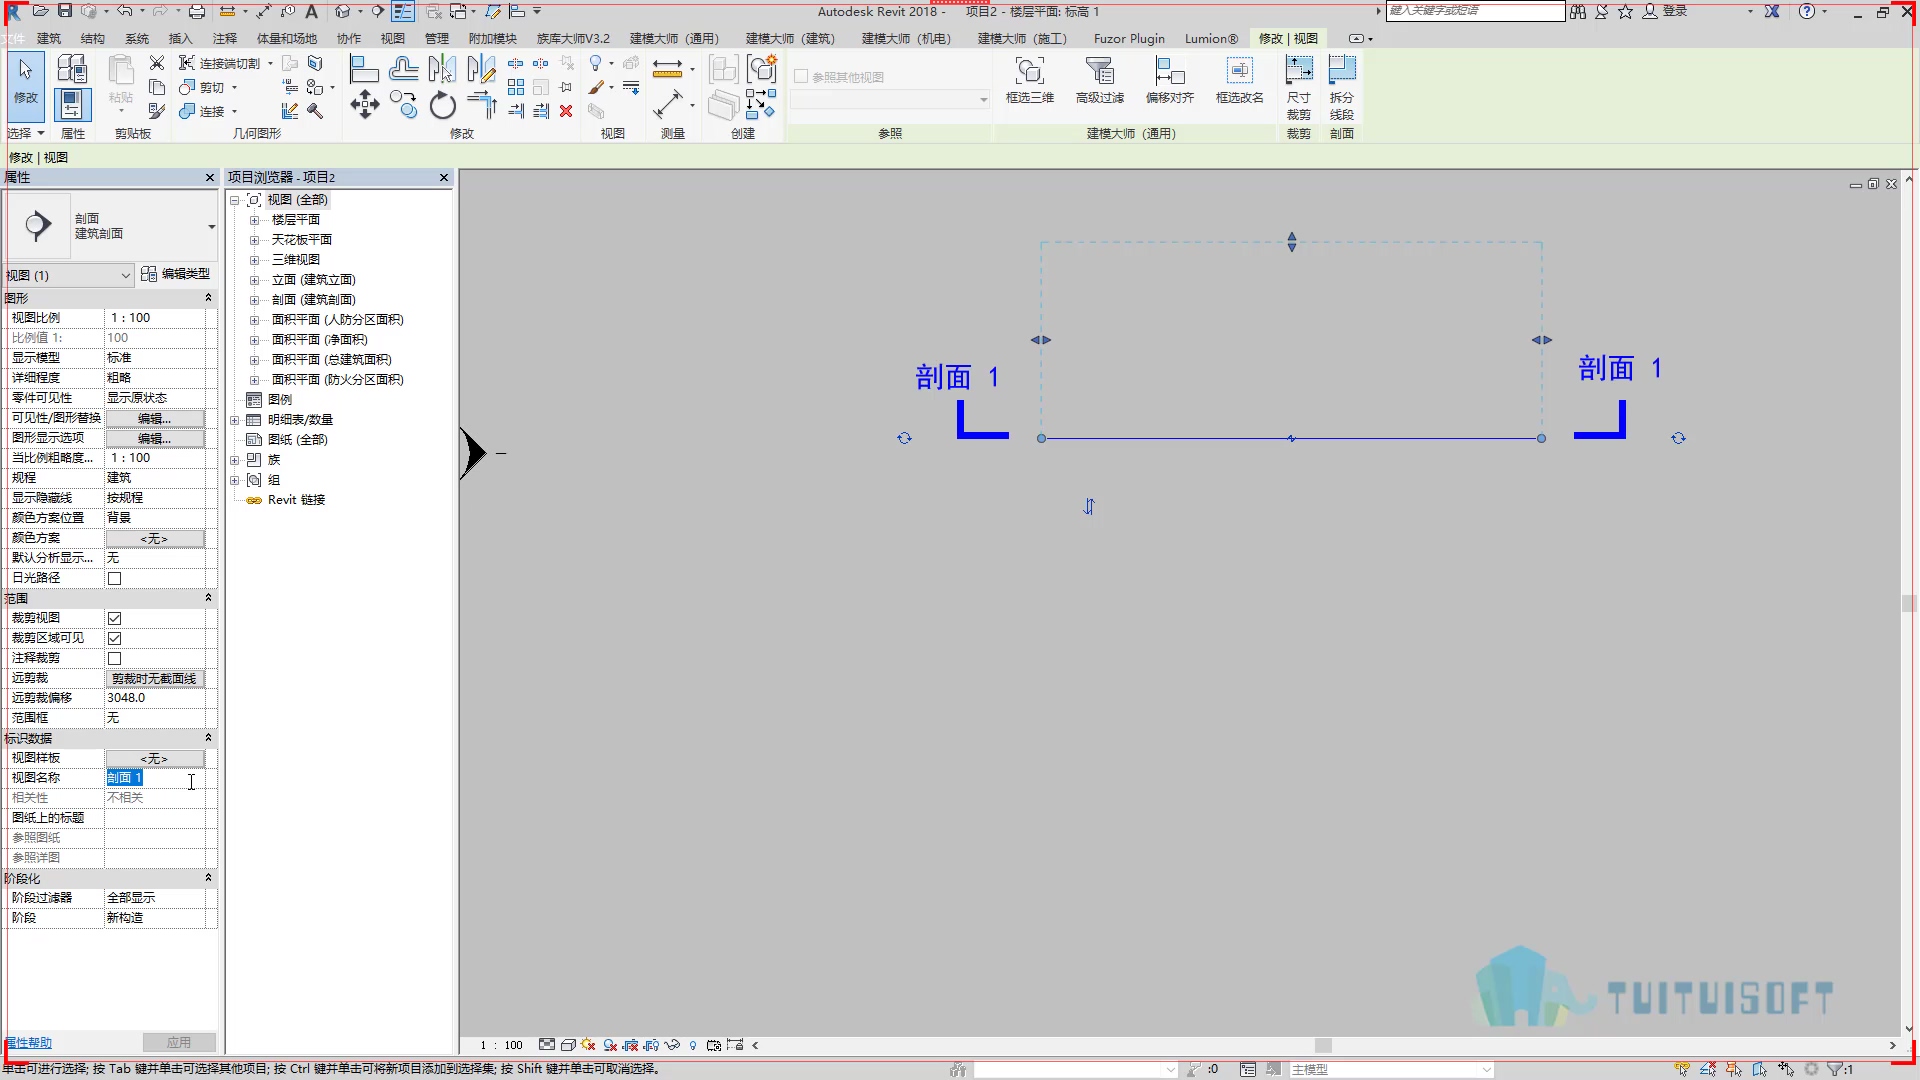Click the 剪裁时无截面线 far clip button
This screenshot has height=1080, width=1920.
pyautogui.click(x=155, y=678)
